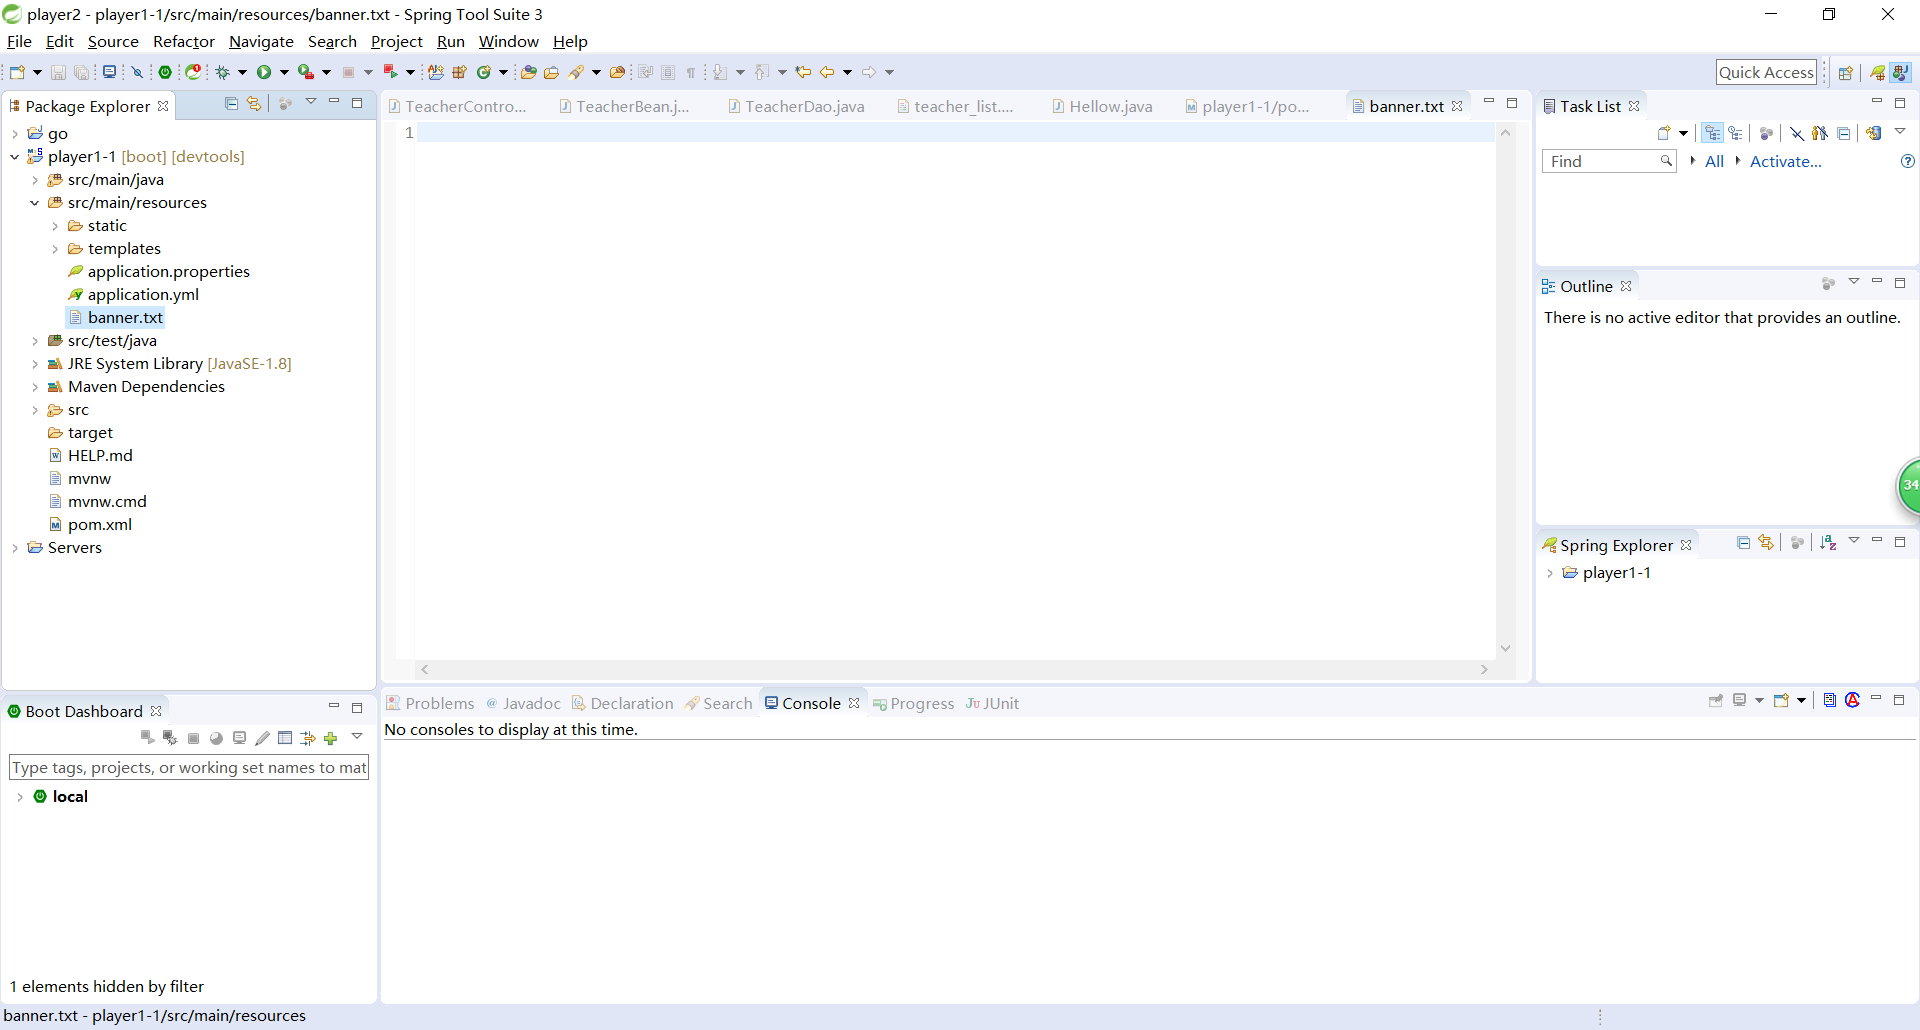Toggle sort icon in Spring Explorer
This screenshot has height=1030, width=1920.
click(x=1828, y=542)
